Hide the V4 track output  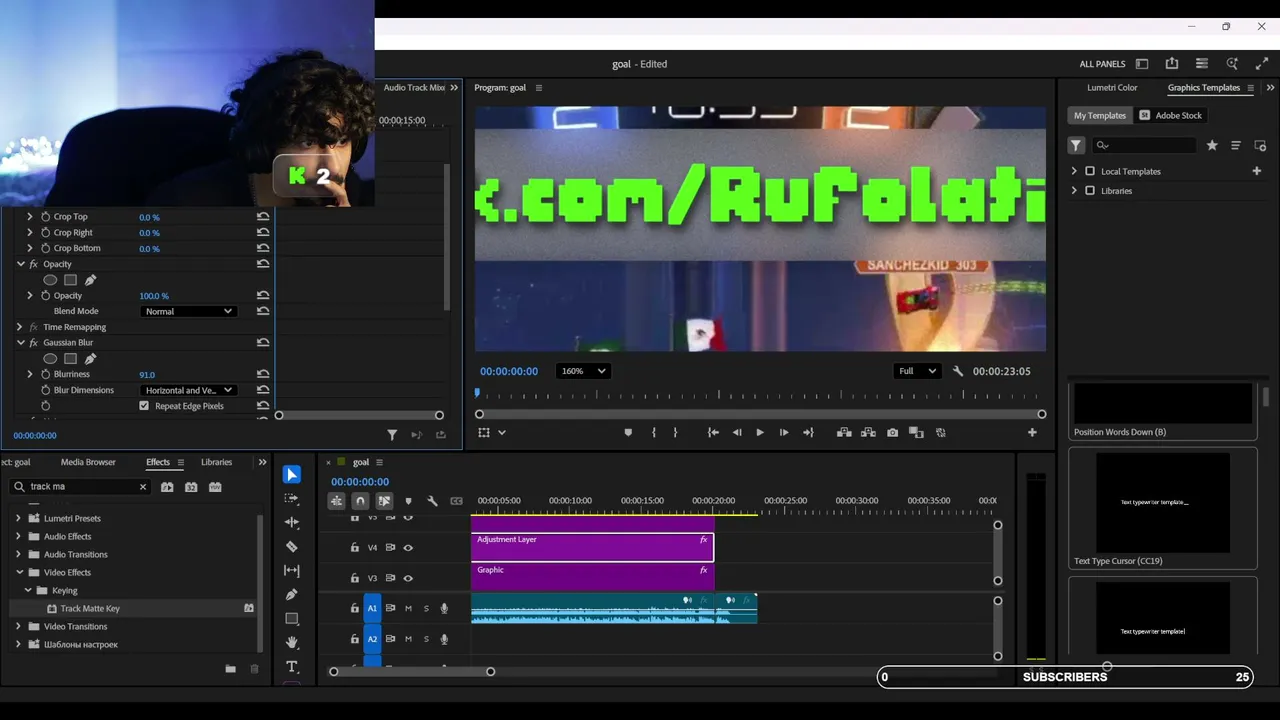[x=408, y=548]
